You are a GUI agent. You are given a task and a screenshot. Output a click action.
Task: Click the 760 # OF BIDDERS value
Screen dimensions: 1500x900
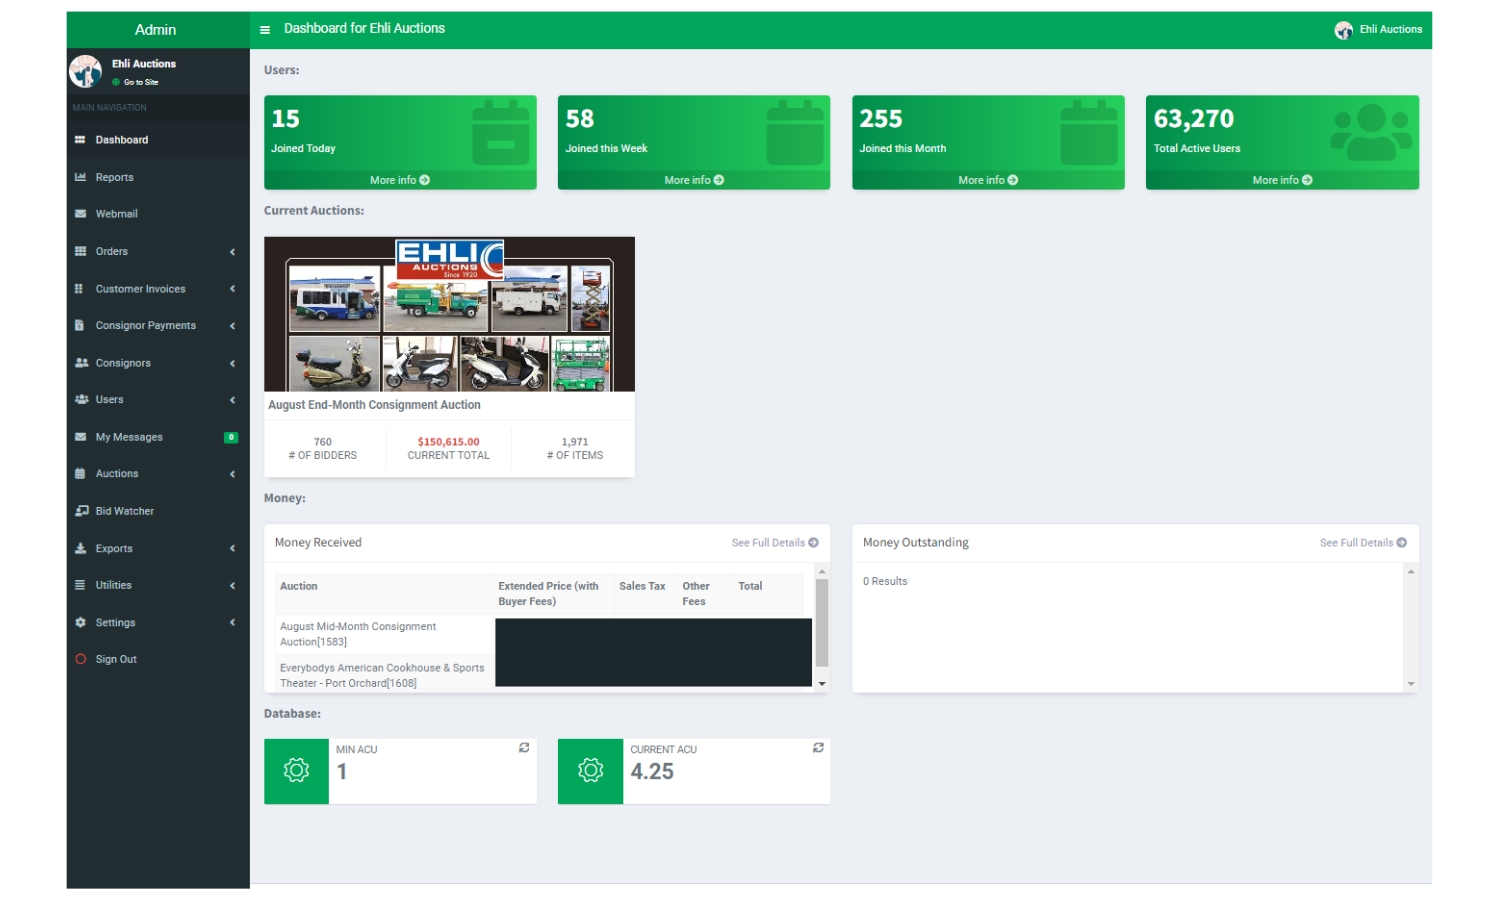coord(323,442)
